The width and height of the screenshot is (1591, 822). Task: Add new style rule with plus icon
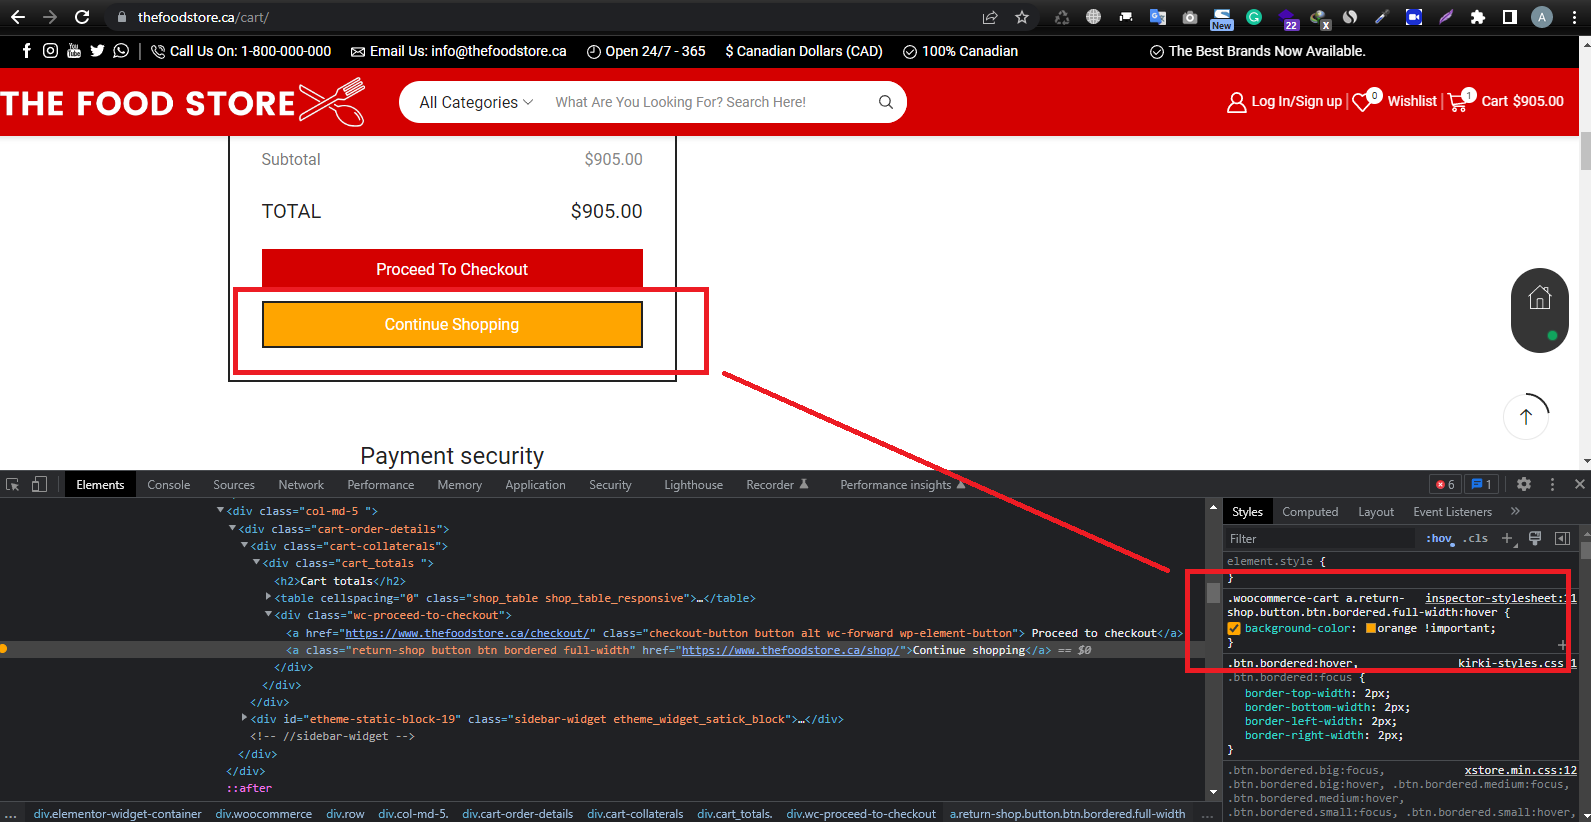coord(1508,538)
